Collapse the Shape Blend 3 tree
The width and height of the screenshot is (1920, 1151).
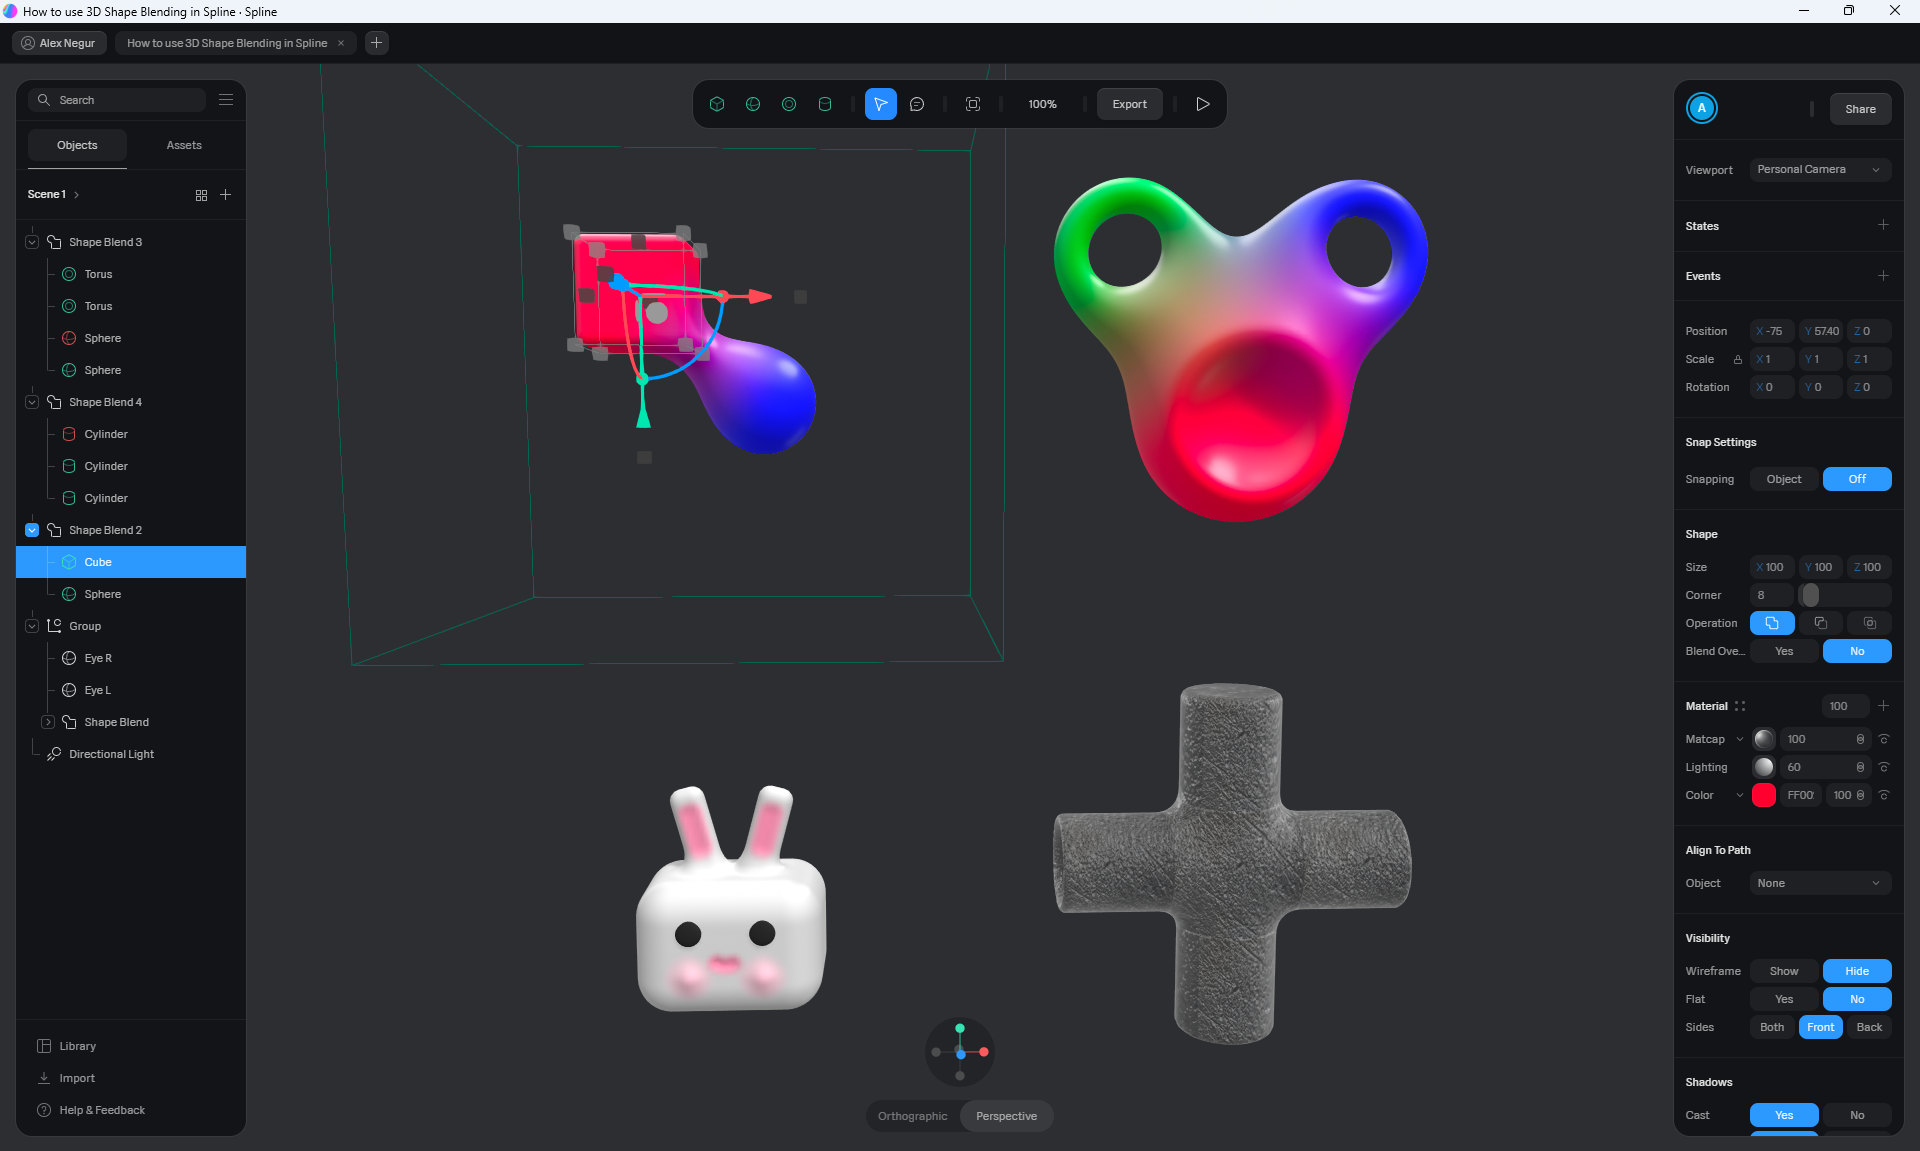pos(32,242)
